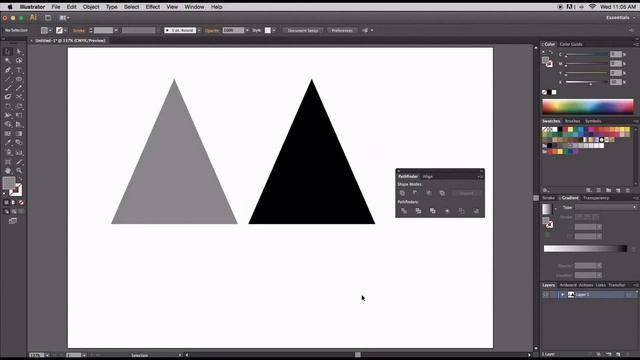Open the Pathfinder panel flyout menu
Image resolution: width=640 pixels, height=360 pixels.
click(x=480, y=176)
